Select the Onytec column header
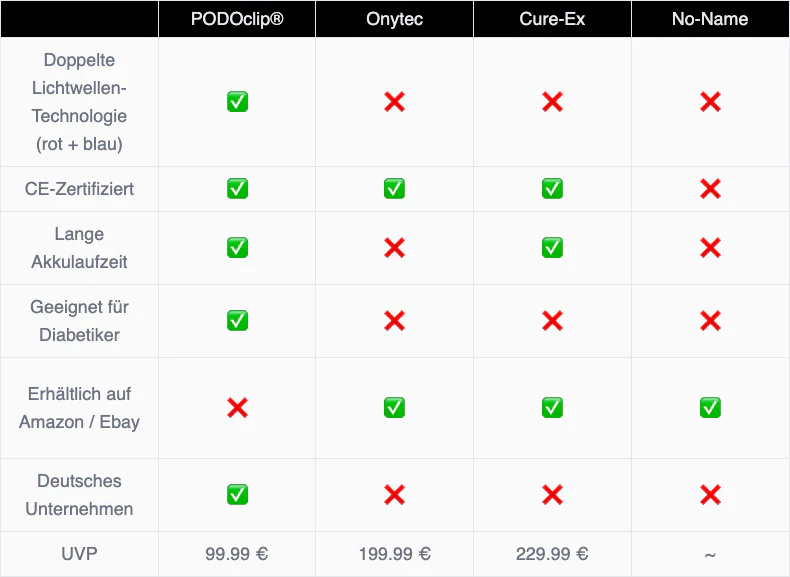Screen dimensions: 790x577 [395, 19]
